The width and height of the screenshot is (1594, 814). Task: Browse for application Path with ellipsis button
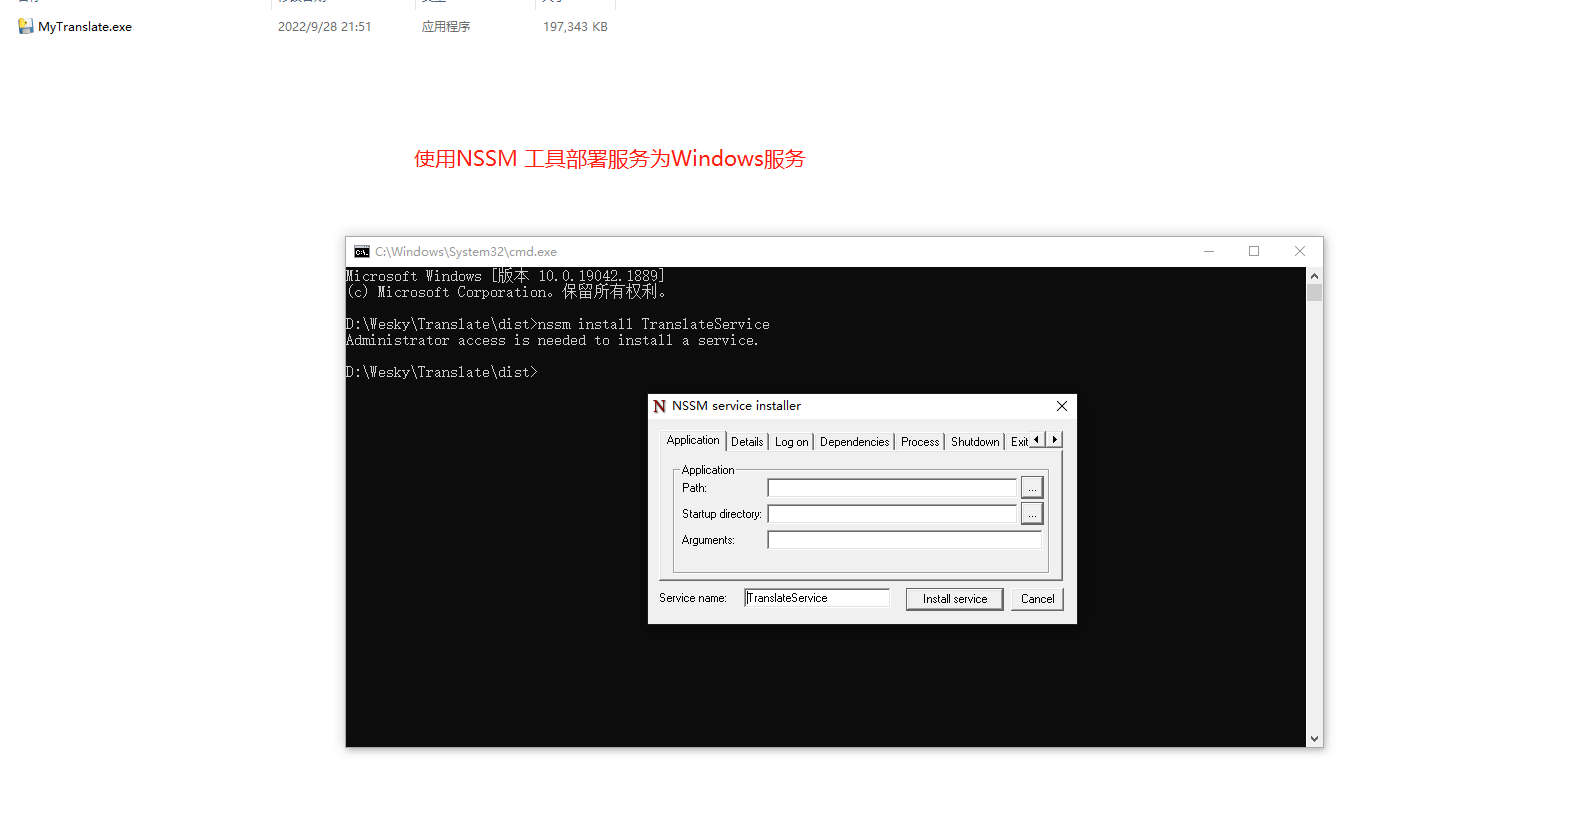pos(1032,488)
